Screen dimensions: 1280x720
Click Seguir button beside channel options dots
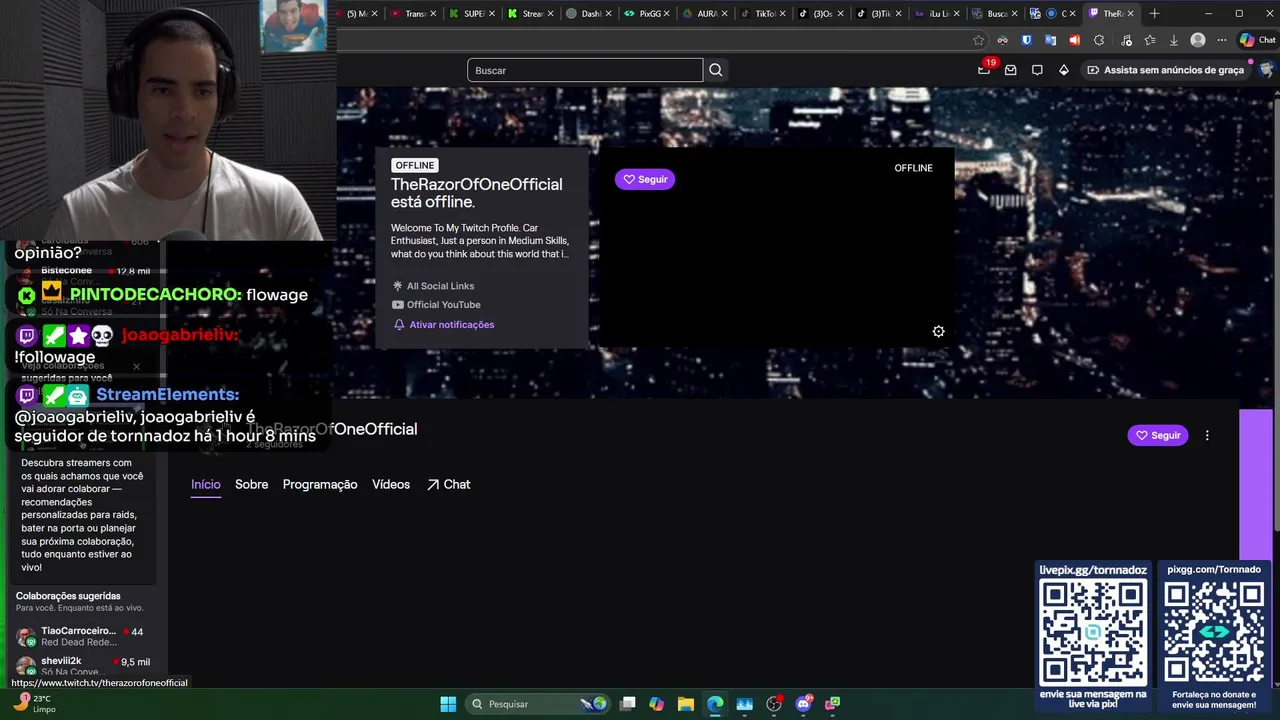(x=1158, y=435)
